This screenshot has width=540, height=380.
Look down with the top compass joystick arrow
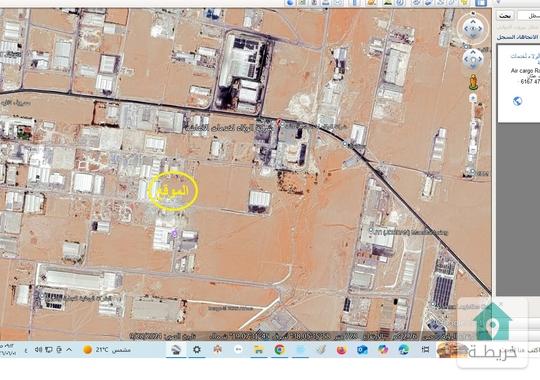pos(473,35)
